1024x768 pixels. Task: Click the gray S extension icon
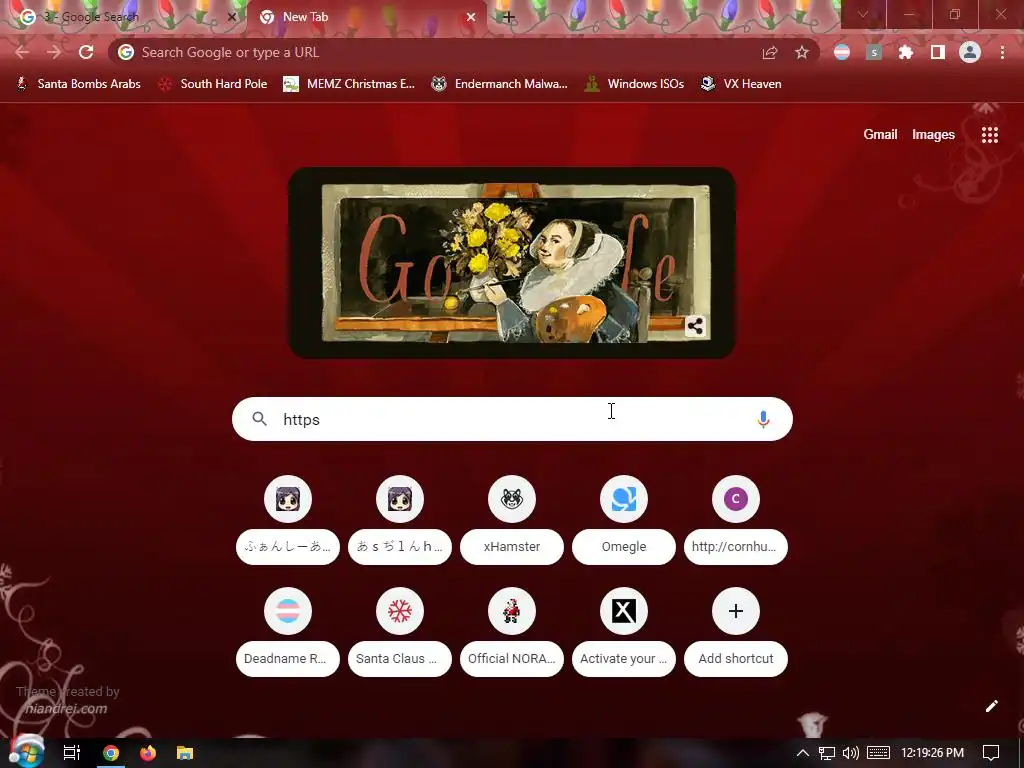tap(874, 52)
